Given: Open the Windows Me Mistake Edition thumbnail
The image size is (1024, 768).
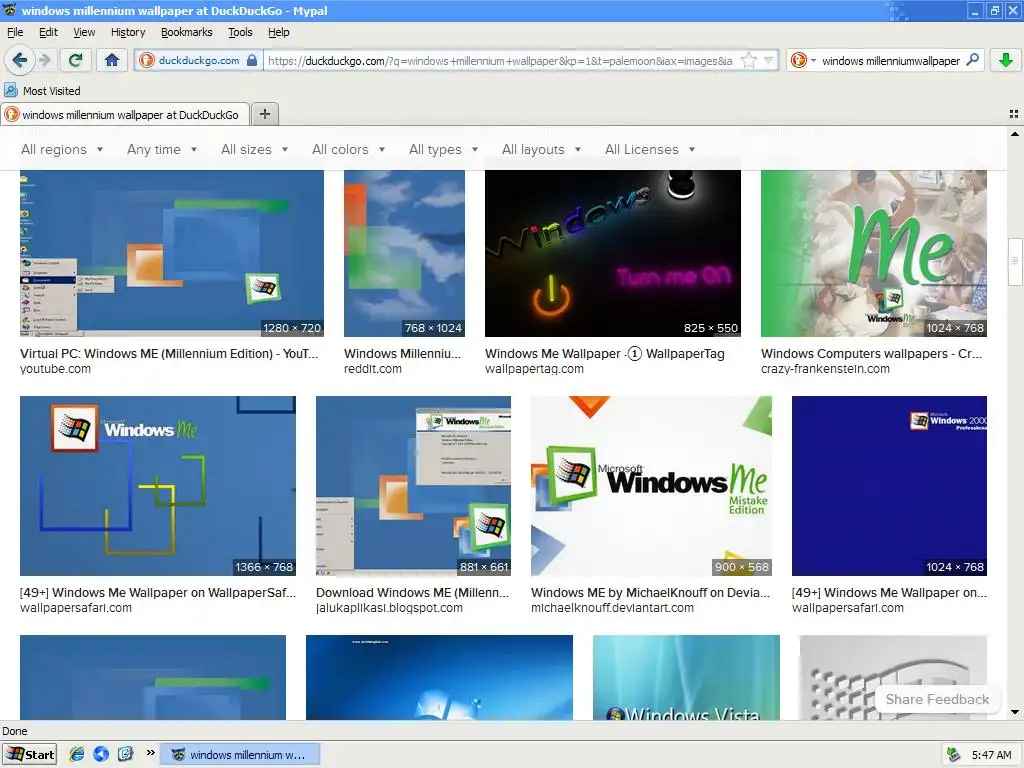Looking at the screenshot, I should (x=651, y=486).
